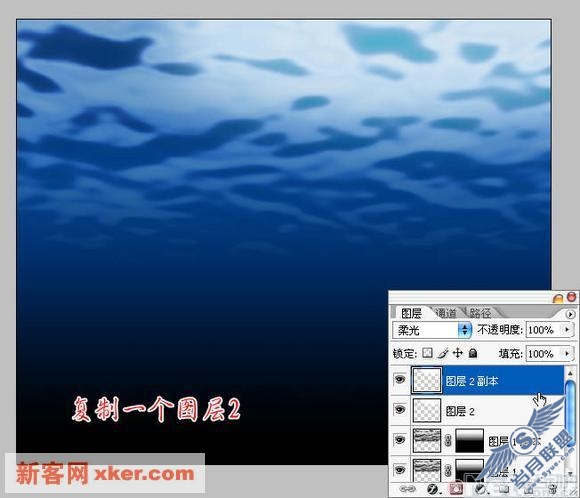Click the lock position move icon
The height and width of the screenshot is (498, 580).
tap(458, 353)
